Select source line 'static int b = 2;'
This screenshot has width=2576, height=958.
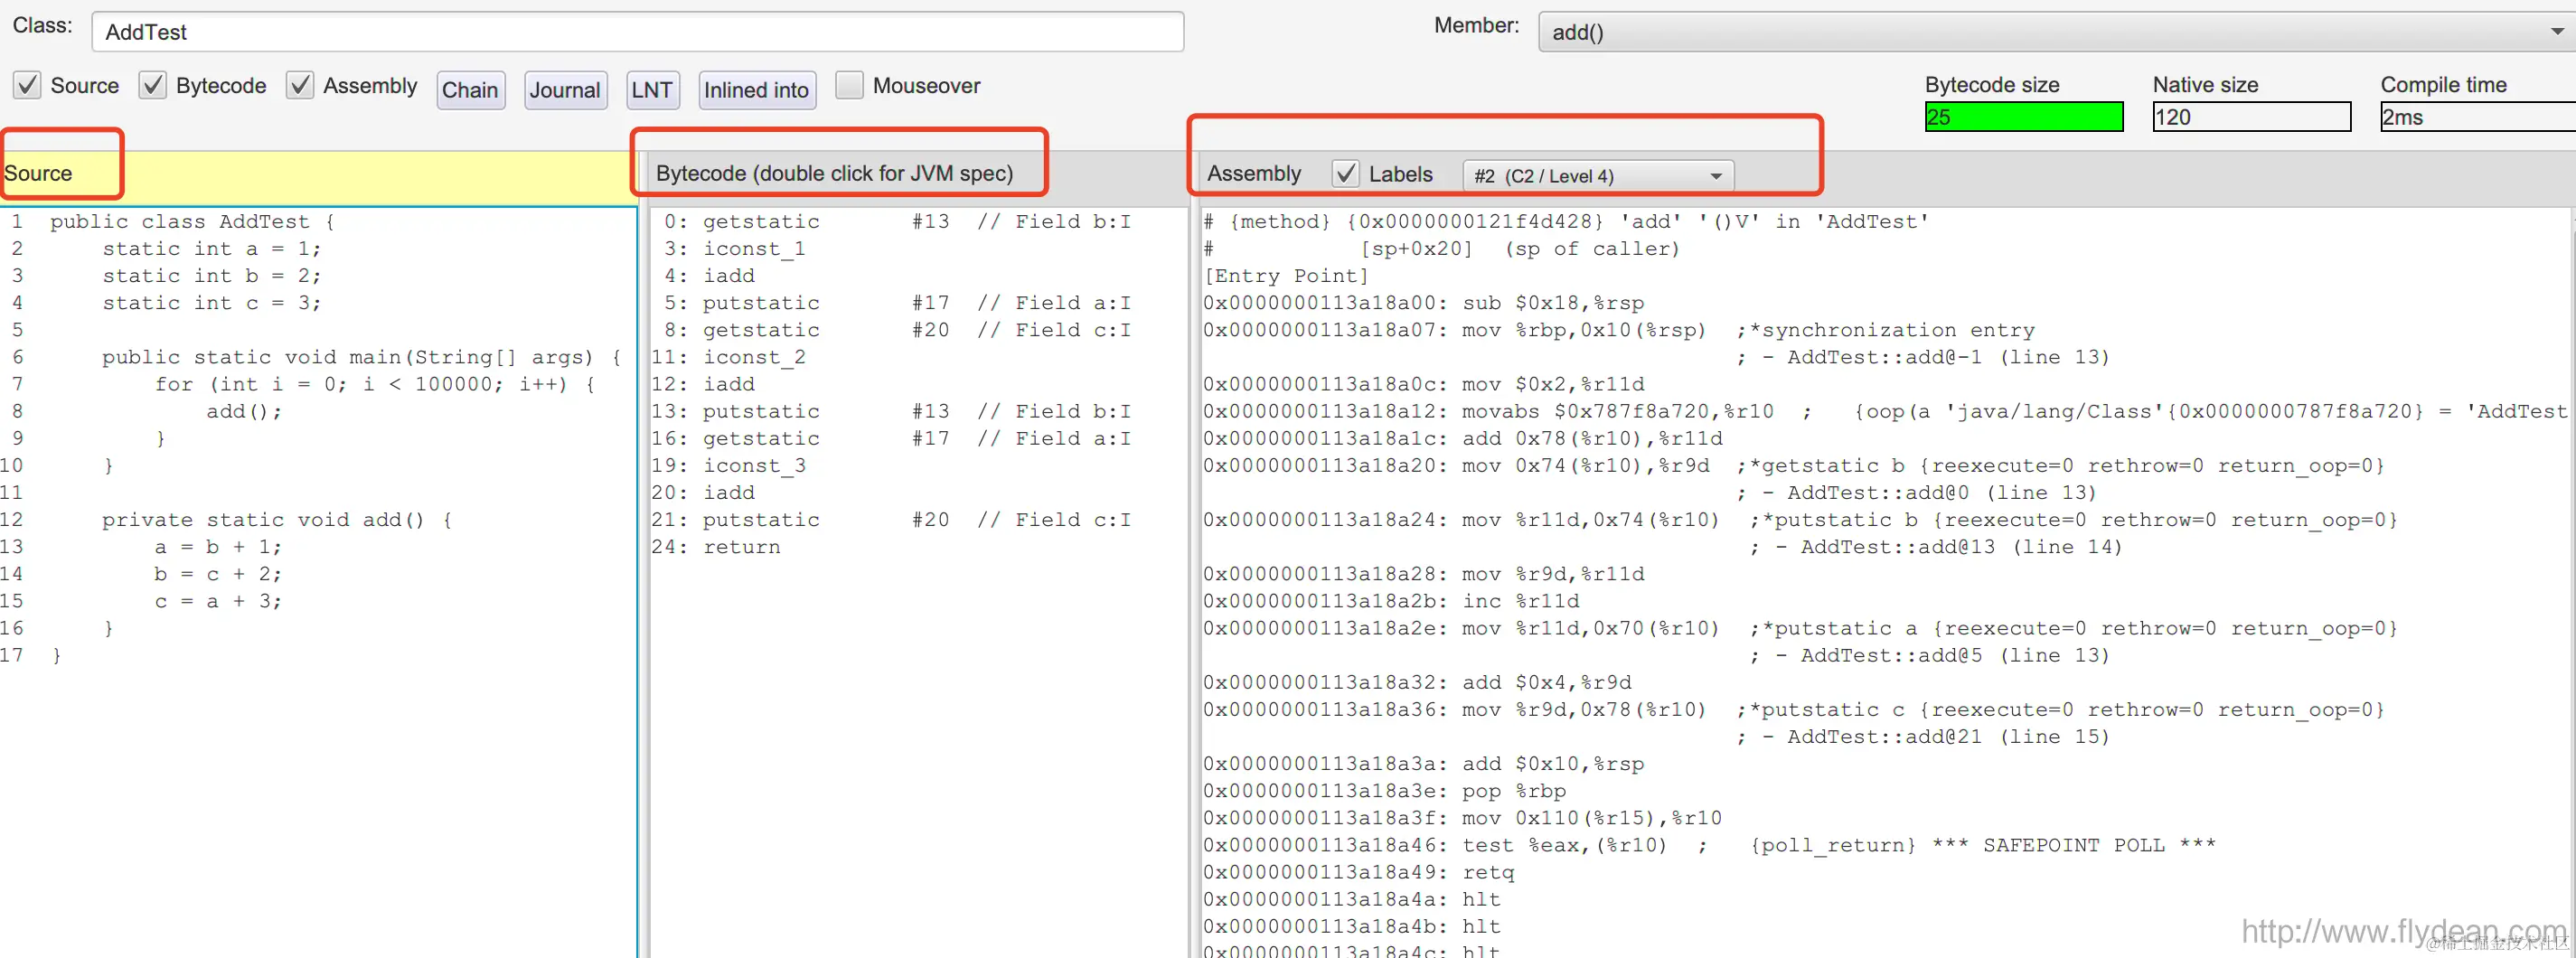tap(211, 276)
